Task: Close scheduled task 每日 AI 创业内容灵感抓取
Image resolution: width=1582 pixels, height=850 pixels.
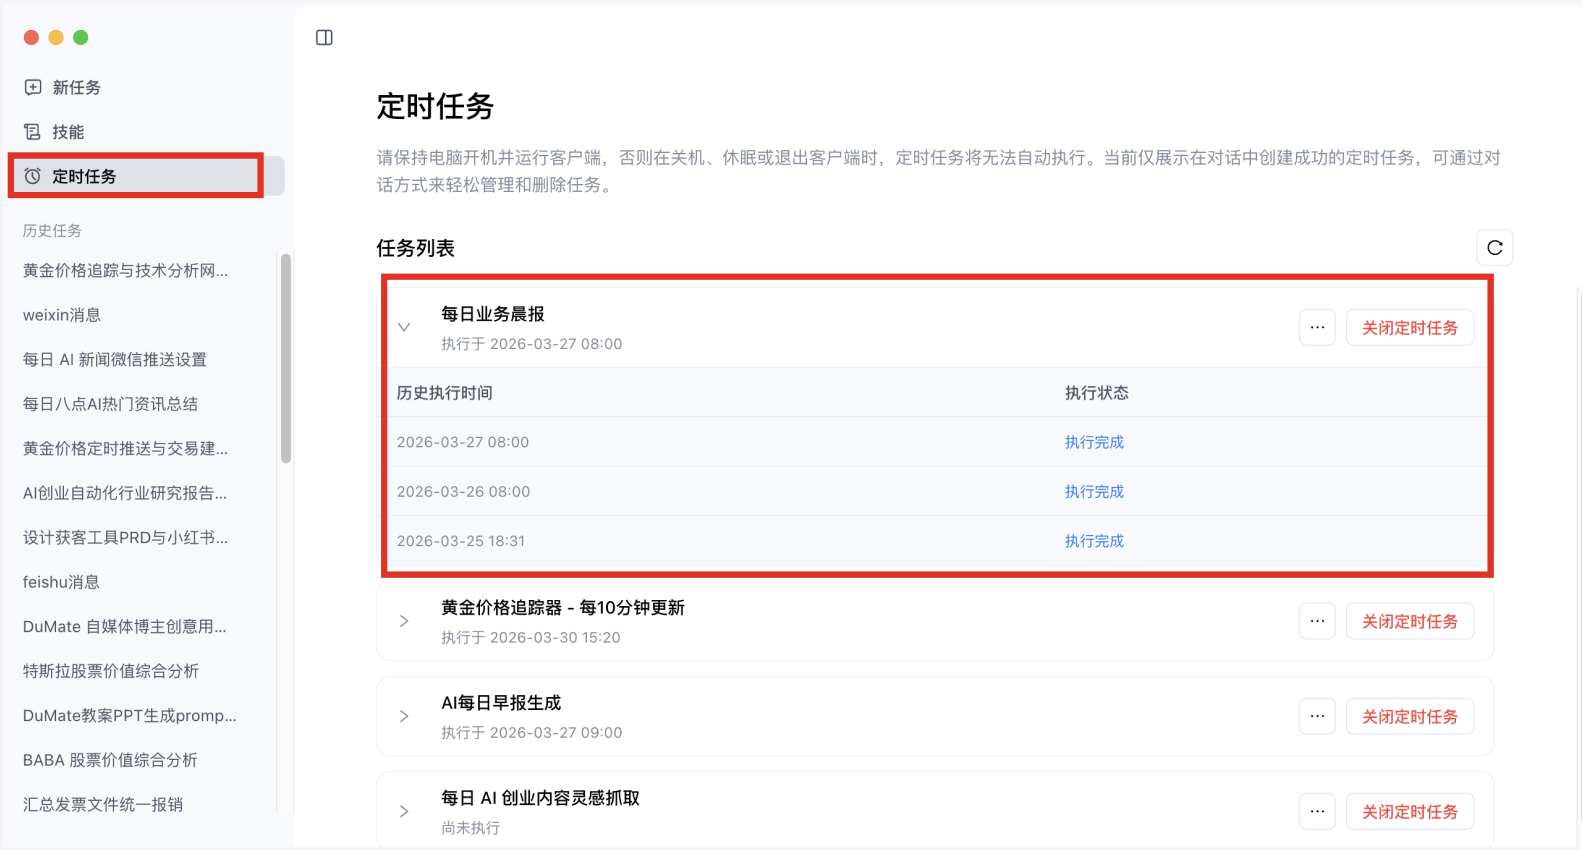Action: [x=1410, y=812]
